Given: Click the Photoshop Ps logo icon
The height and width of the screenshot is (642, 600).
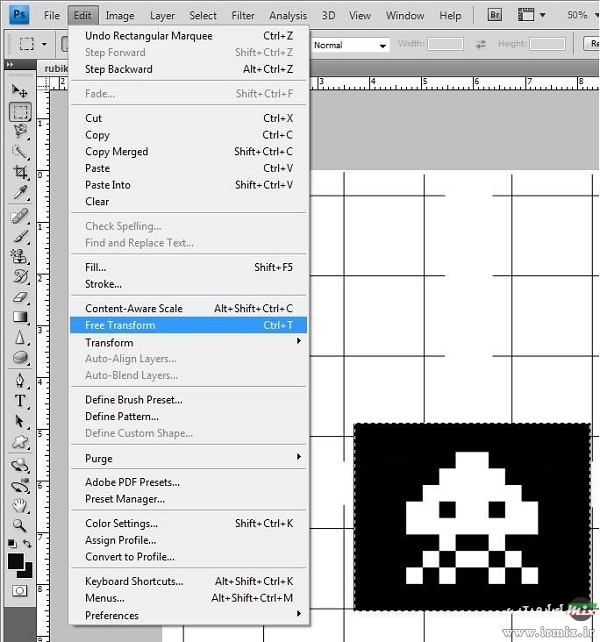Looking at the screenshot, I should tap(19, 15).
